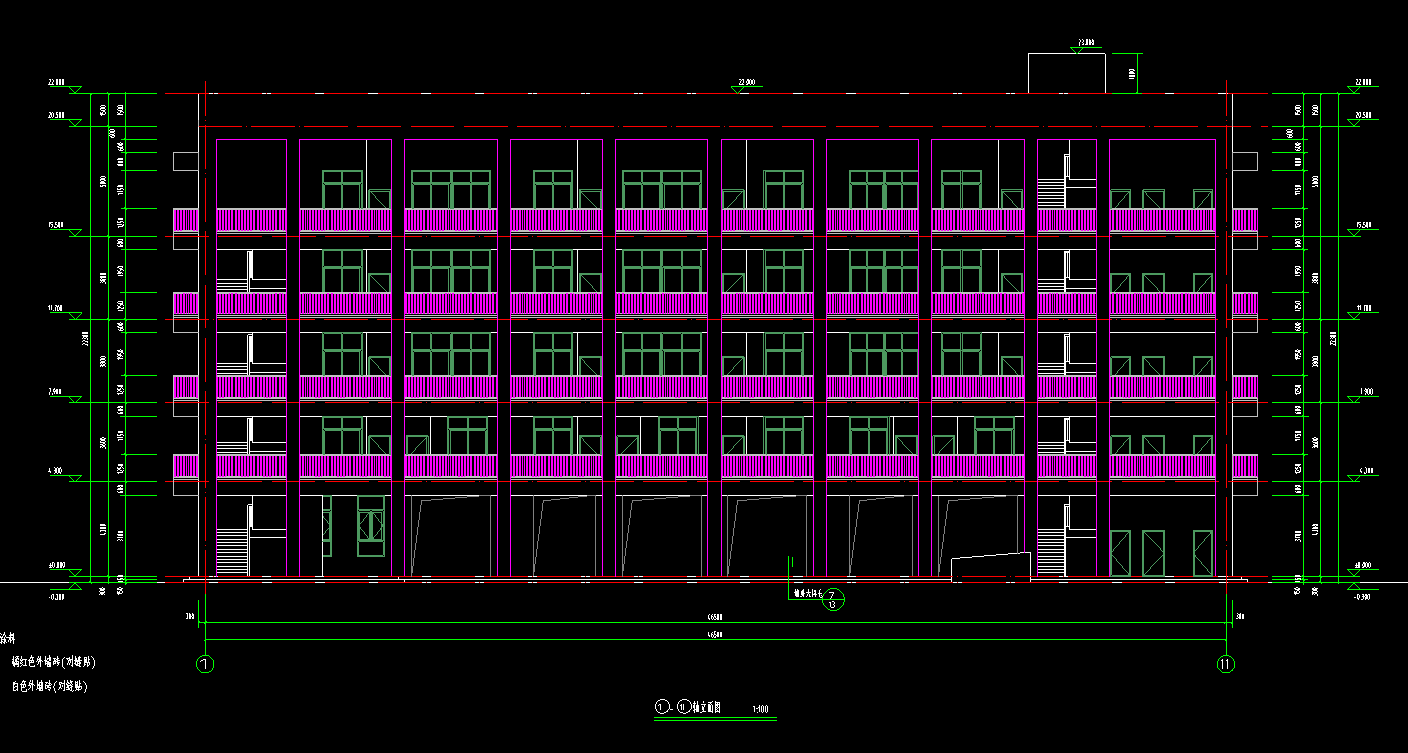Viewport: 1408px width, 753px height.
Task: Select the 1:100 scale text
Action: point(761,710)
